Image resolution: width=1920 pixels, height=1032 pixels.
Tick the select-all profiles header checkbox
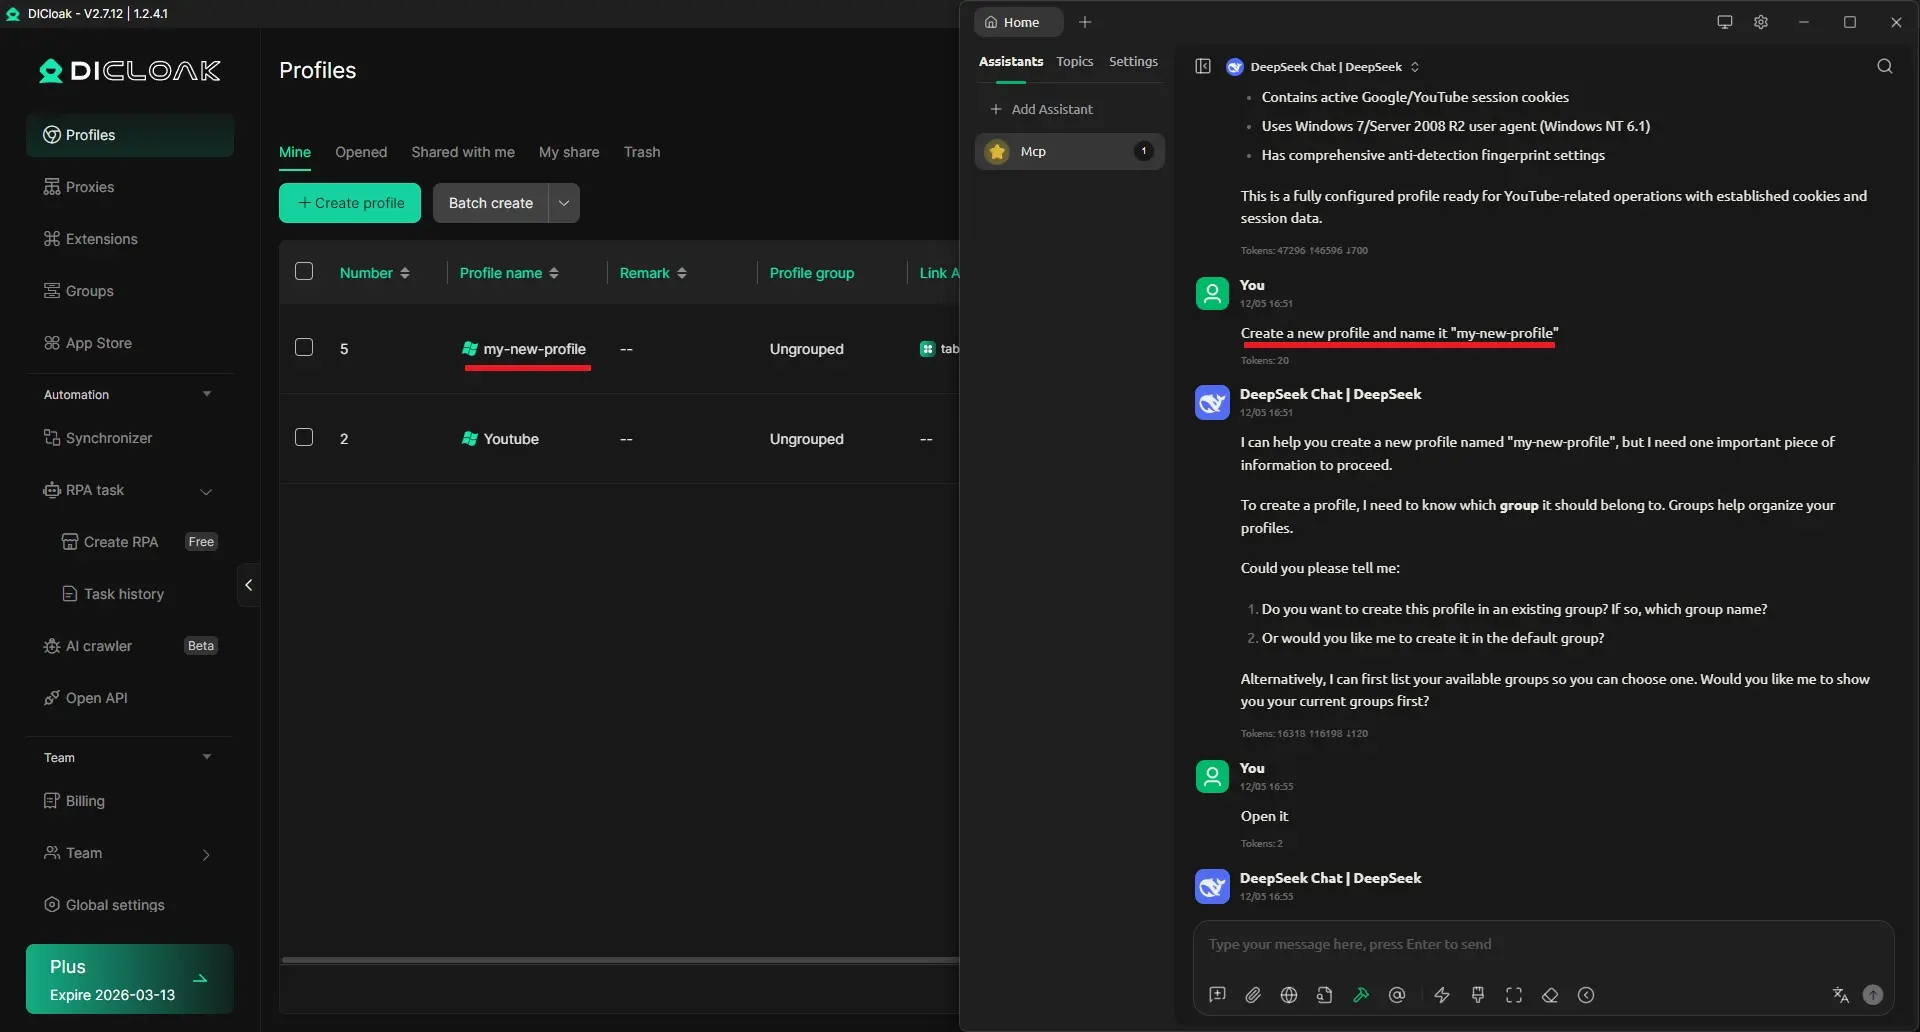point(304,271)
